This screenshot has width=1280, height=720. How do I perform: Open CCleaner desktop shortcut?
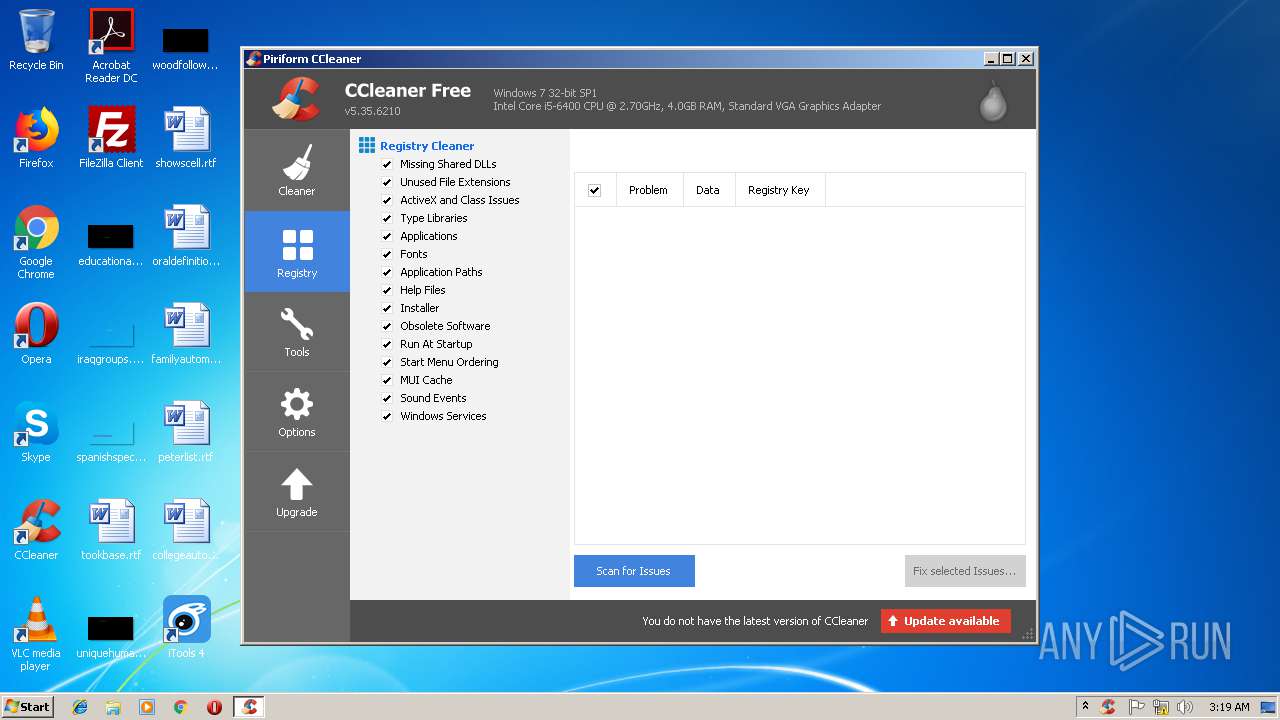tap(36, 530)
